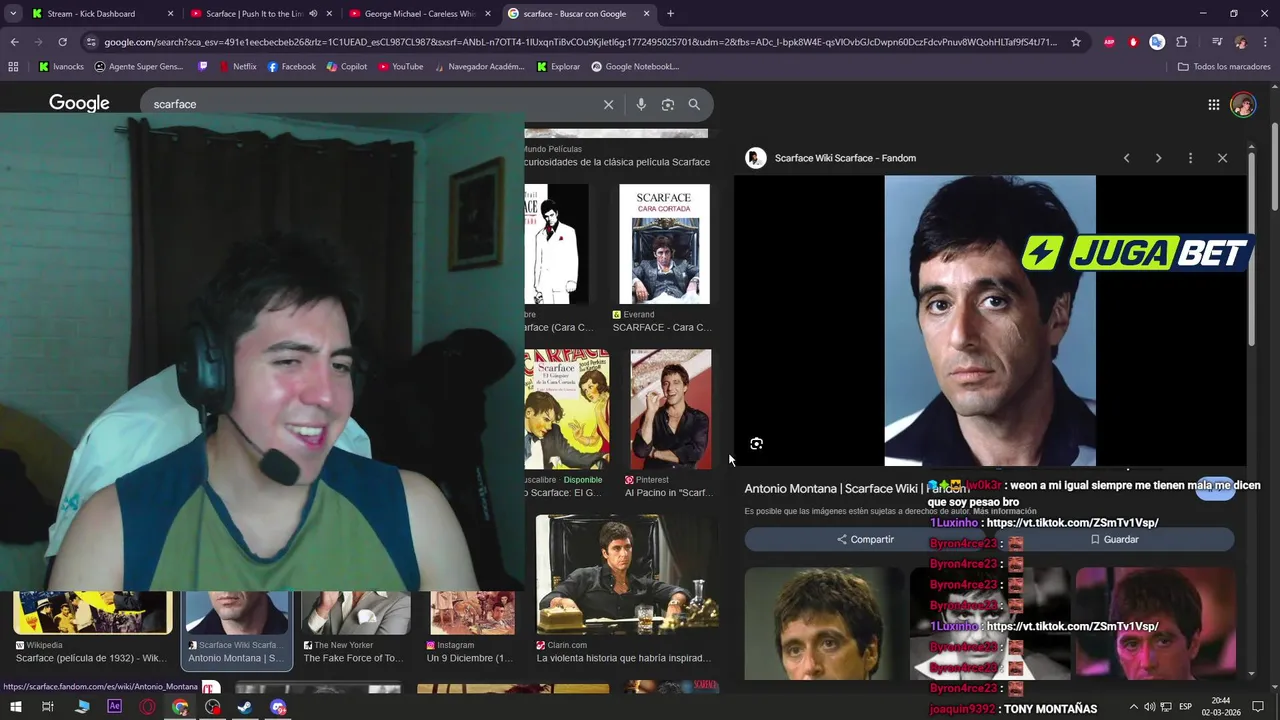Open the Navegador Académ... bookmark
This screenshot has width=1280, height=720.
point(479,67)
